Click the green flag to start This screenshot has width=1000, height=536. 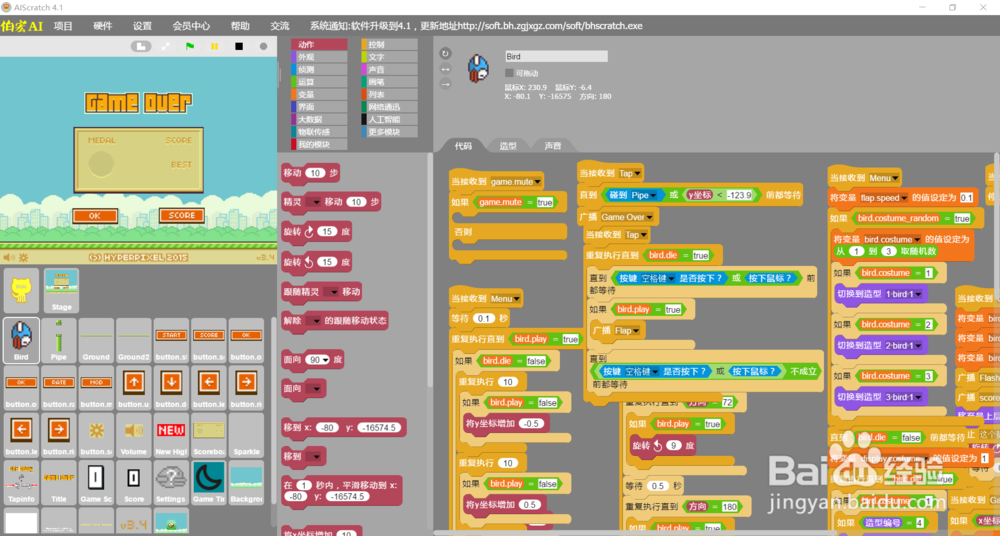[189, 47]
